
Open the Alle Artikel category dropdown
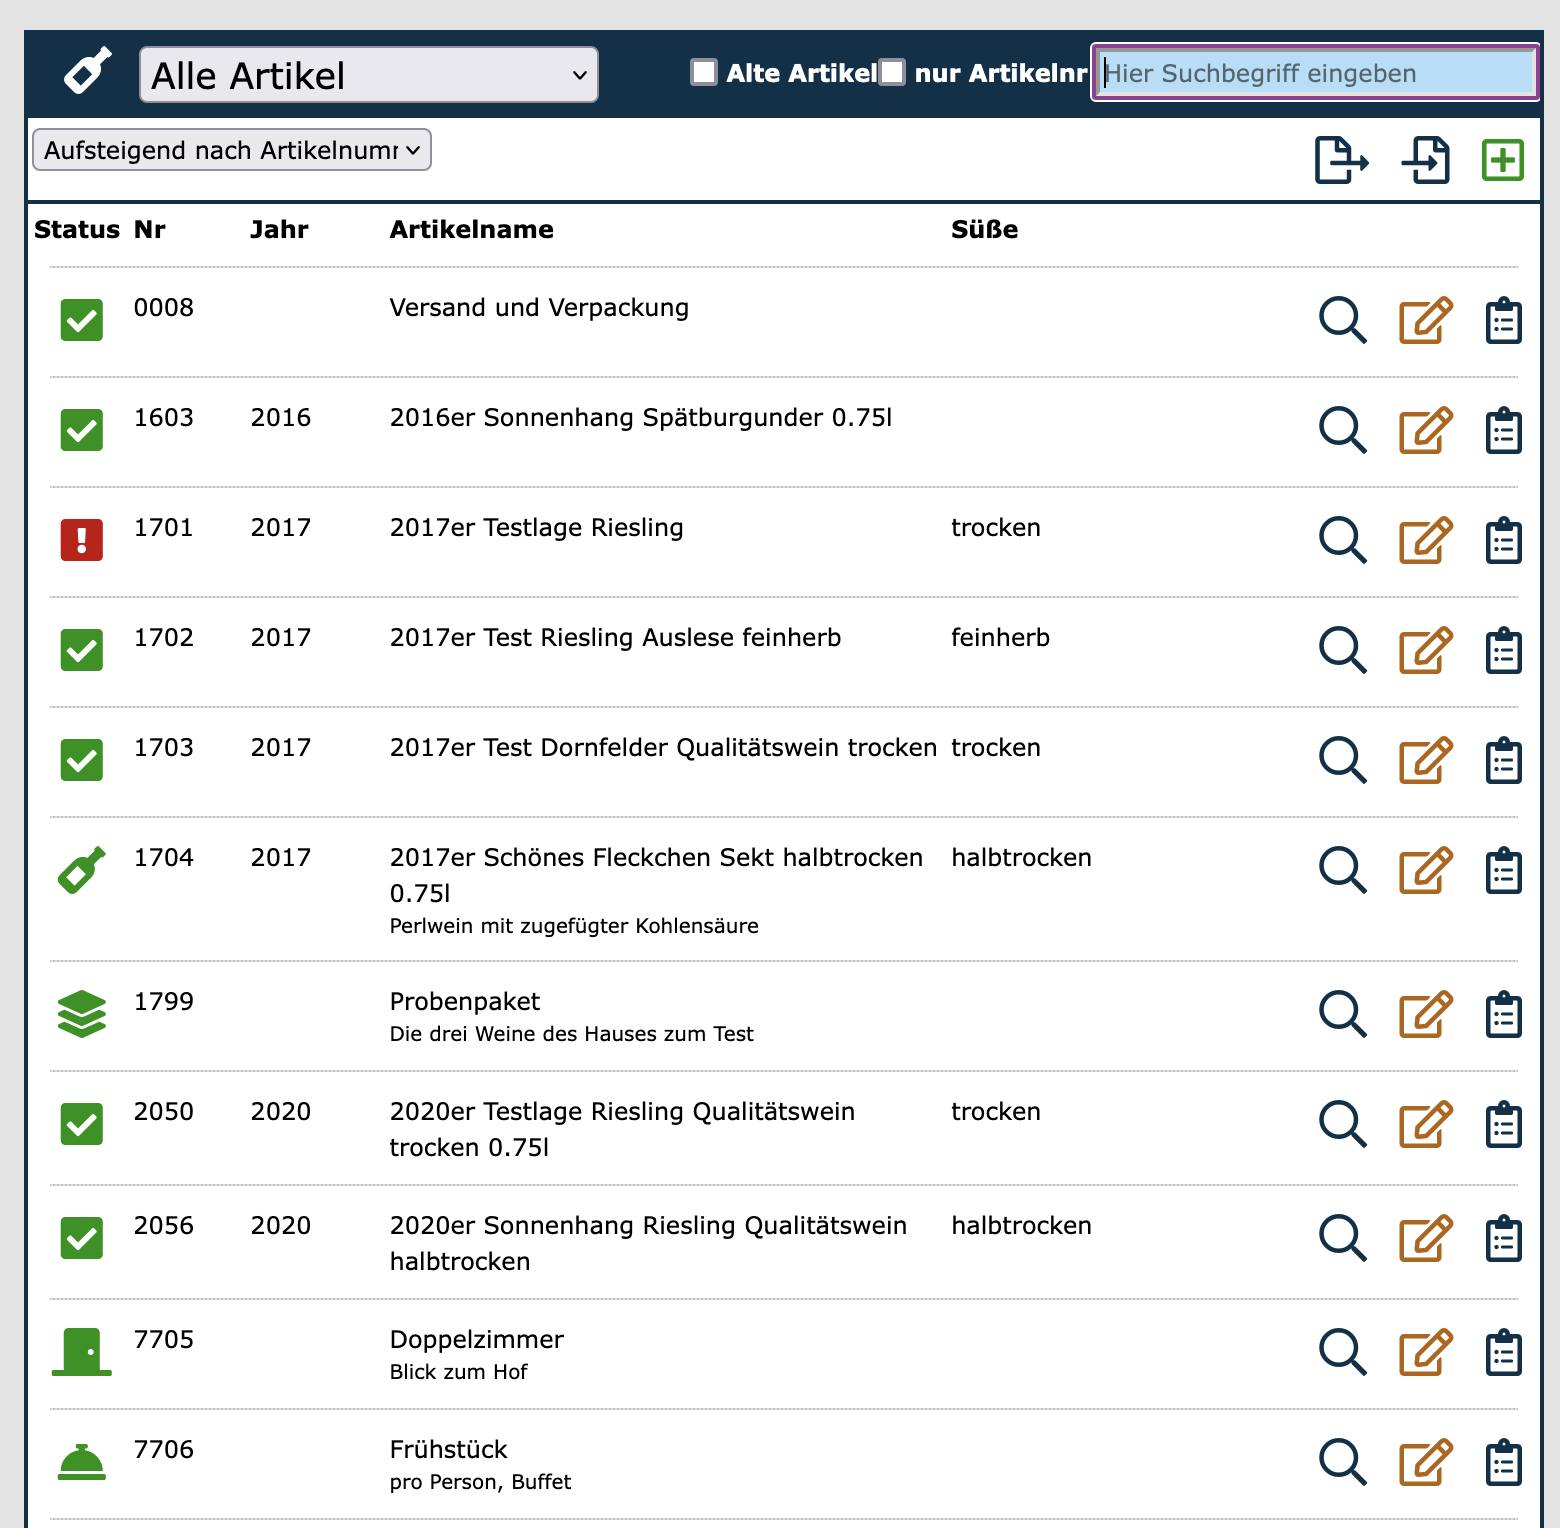pyautogui.click(x=368, y=75)
